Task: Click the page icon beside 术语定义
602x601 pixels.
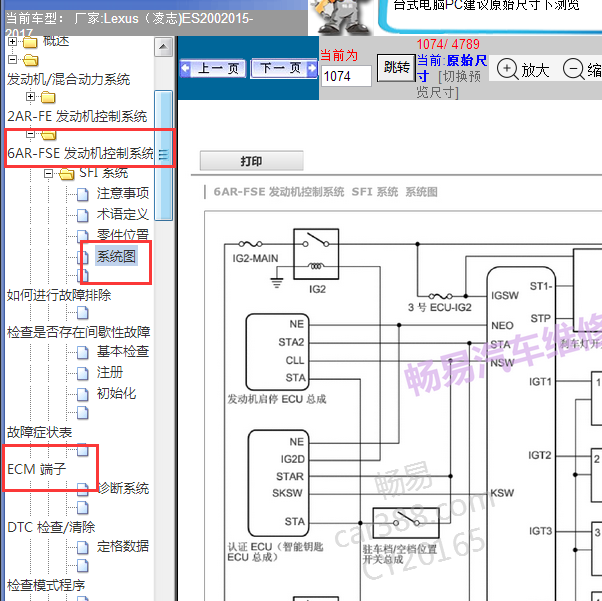Action: click(x=83, y=215)
